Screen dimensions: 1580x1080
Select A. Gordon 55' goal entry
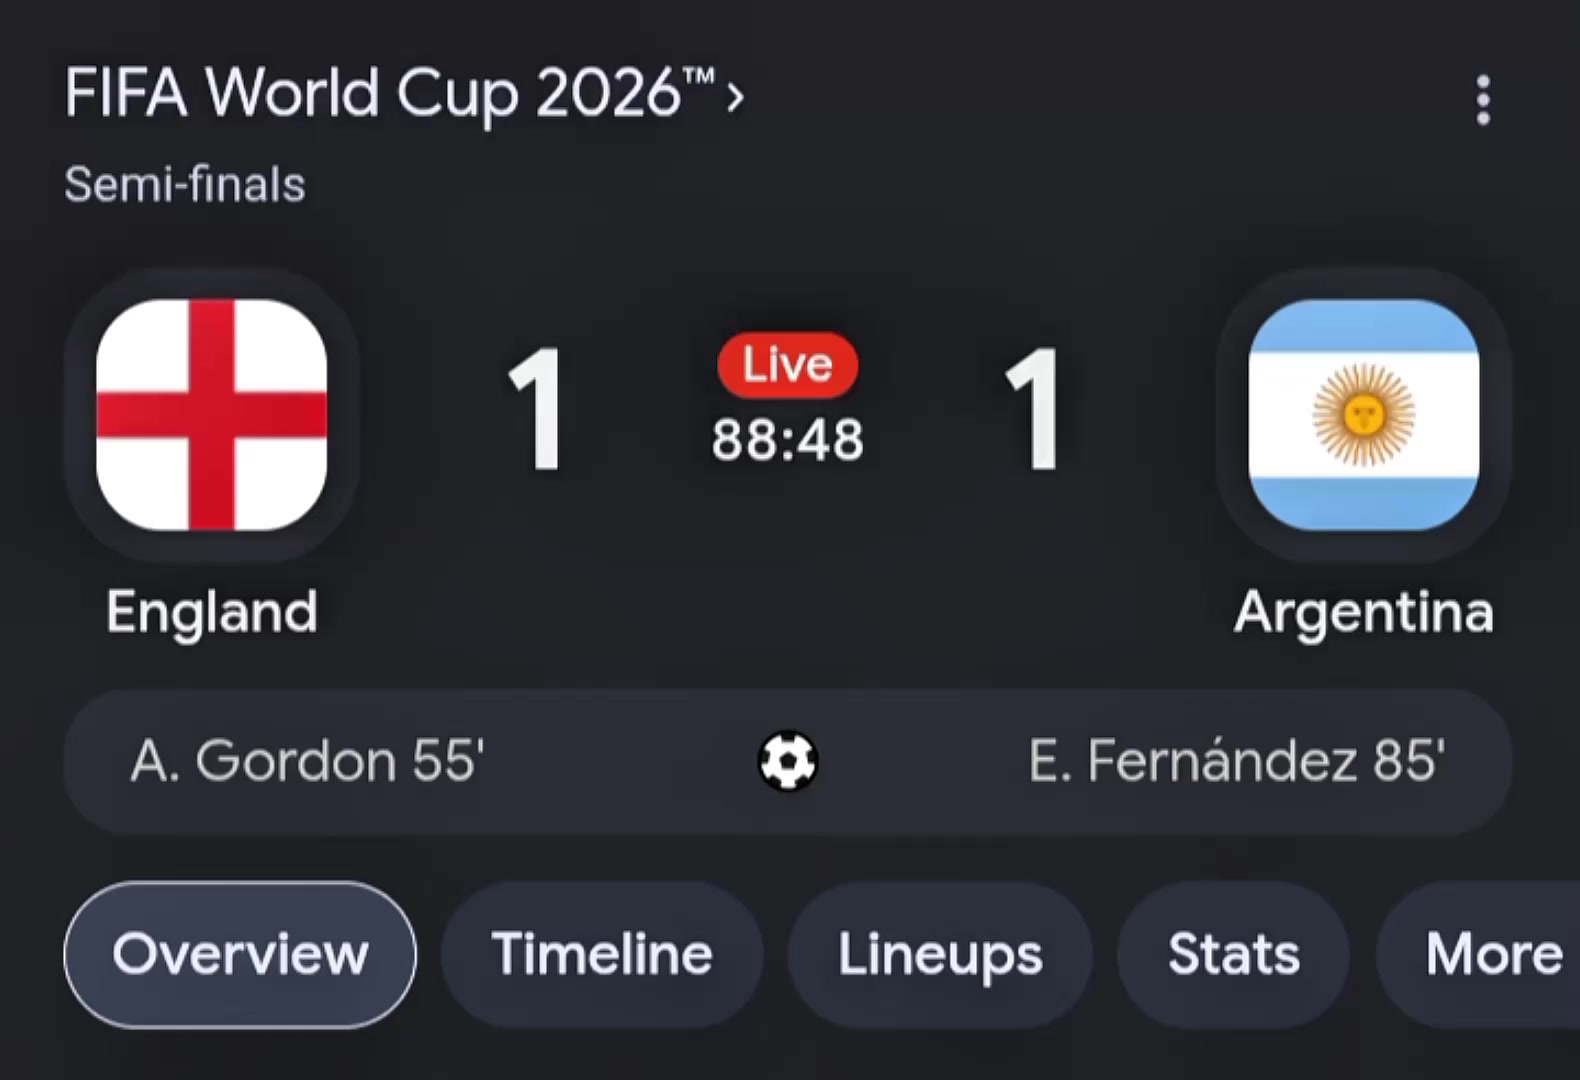tap(307, 761)
